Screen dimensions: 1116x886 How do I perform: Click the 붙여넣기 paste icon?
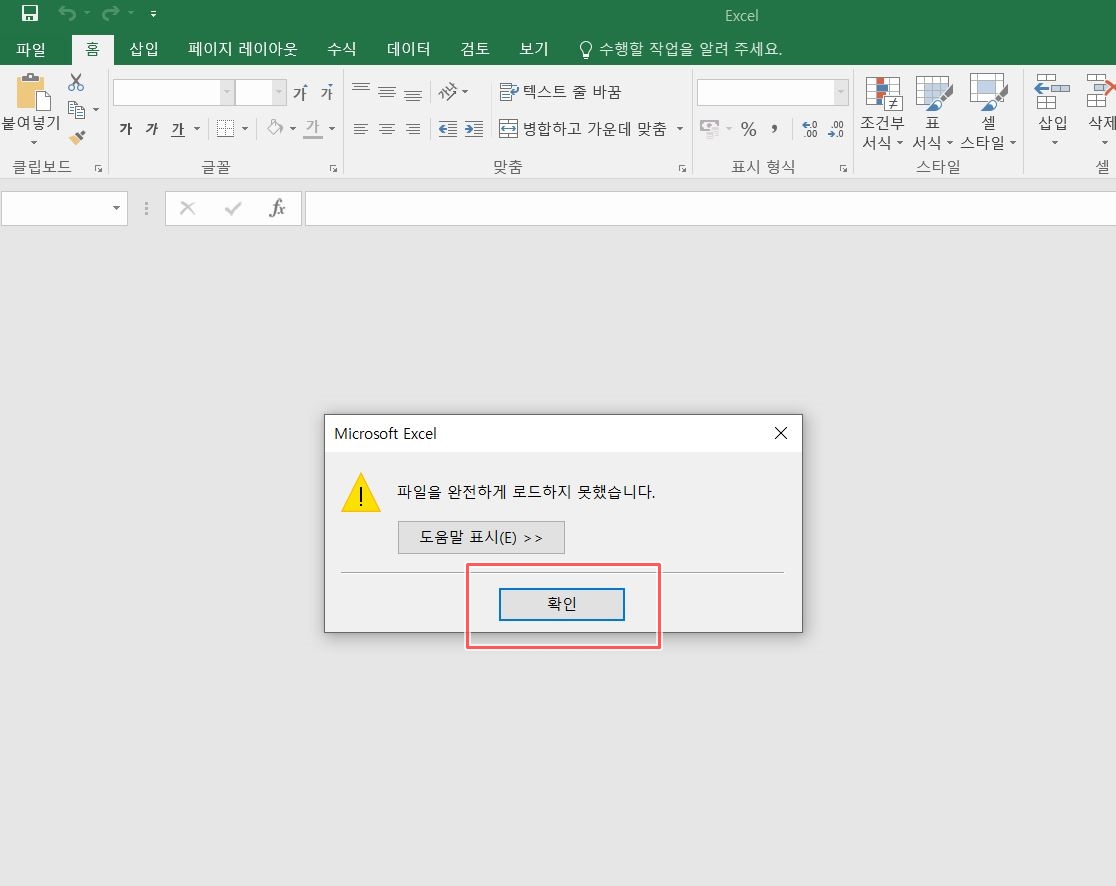tap(33, 93)
